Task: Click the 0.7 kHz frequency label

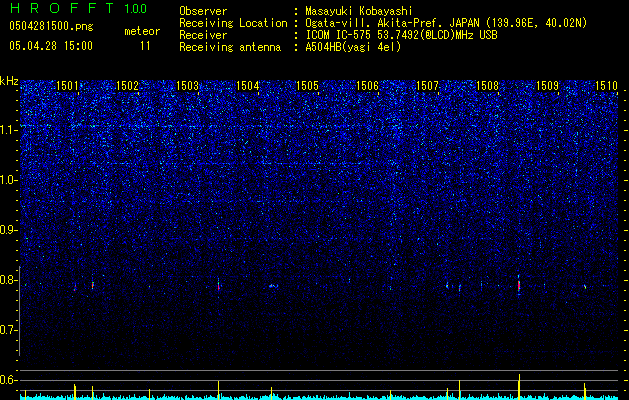Action: click(x=8, y=330)
